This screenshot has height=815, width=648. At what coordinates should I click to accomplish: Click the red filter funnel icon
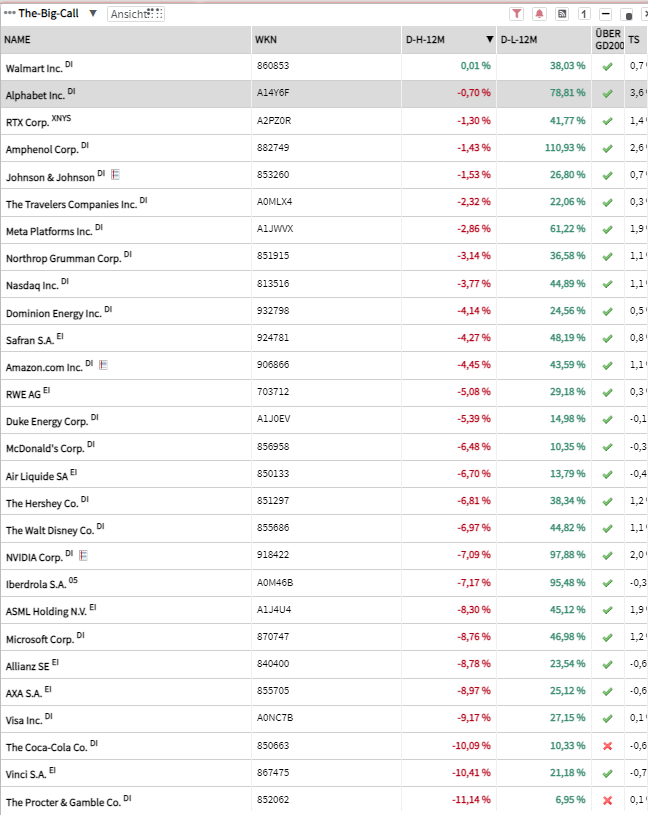(517, 14)
